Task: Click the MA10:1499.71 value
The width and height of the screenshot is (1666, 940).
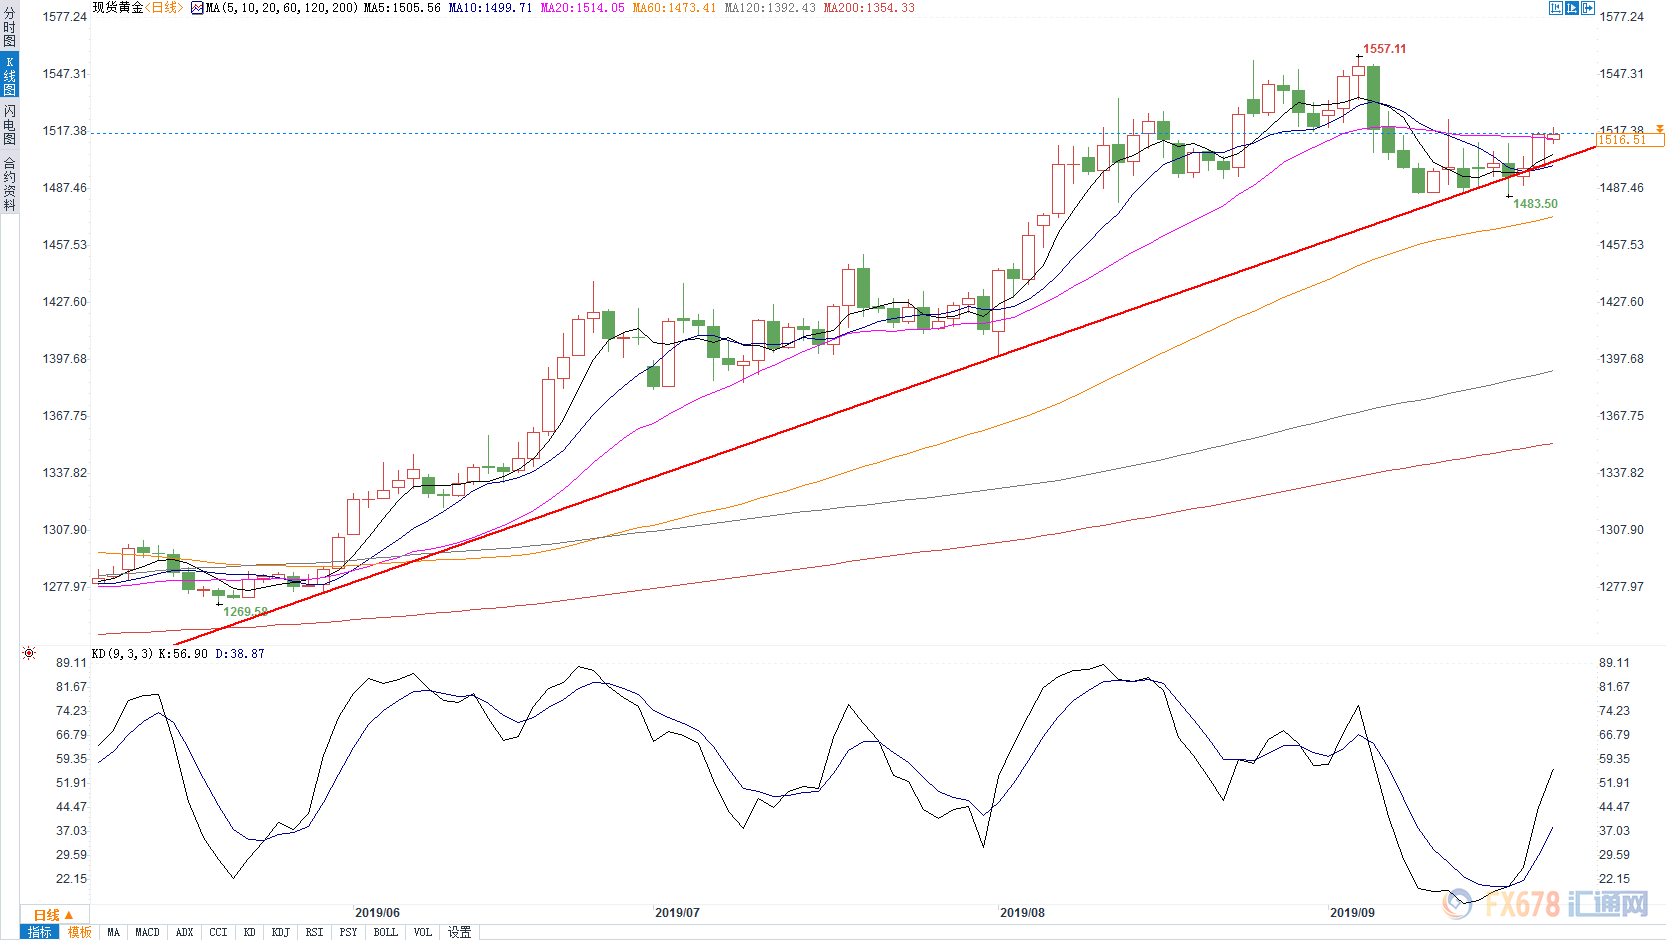Action: pyautogui.click(x=490, y=8)
